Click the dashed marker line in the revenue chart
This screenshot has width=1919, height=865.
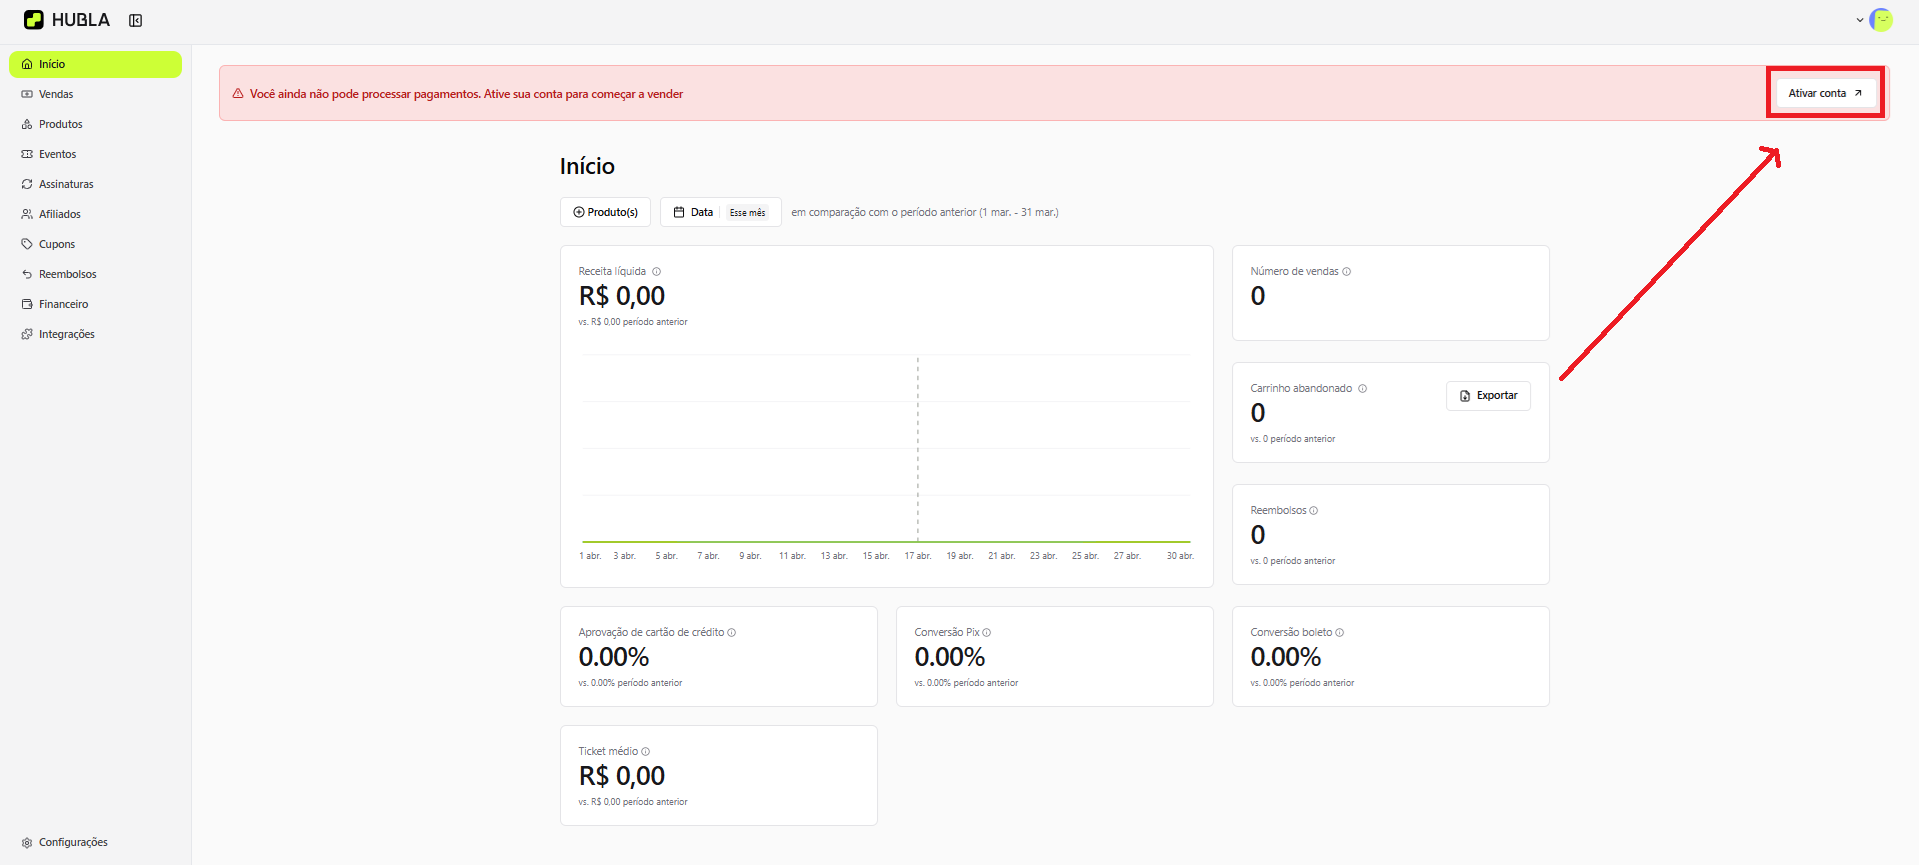[x=918, y=449]
